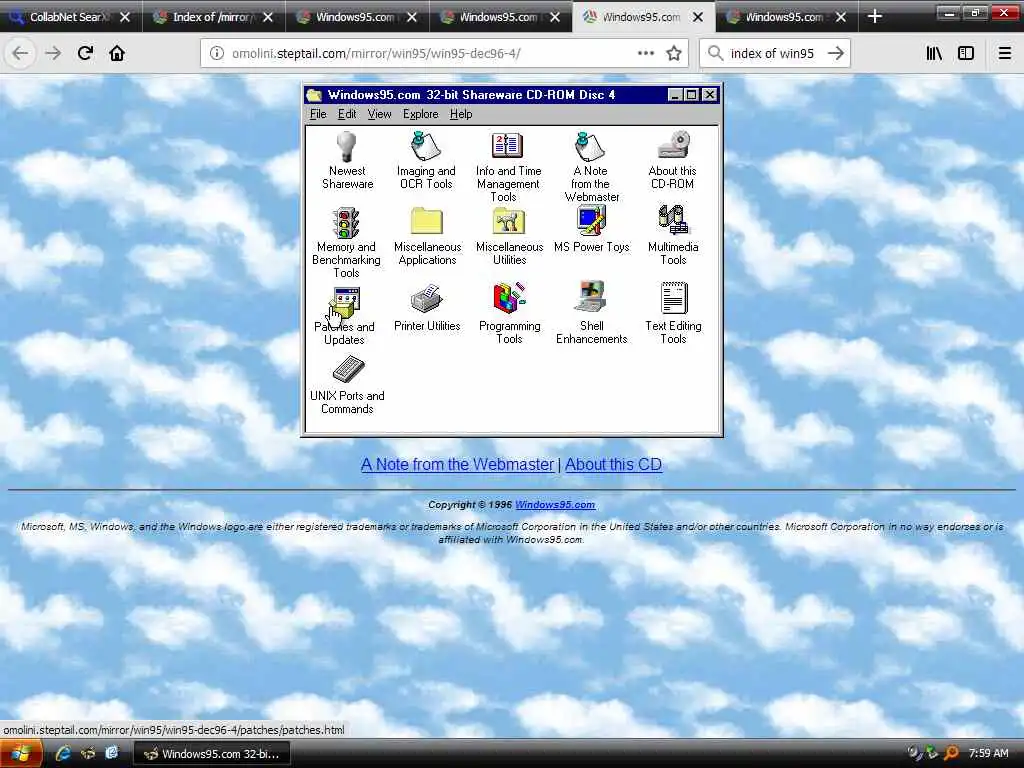This screenshot has width=1024, height=768.
Task: Click the 7:59 AM taskbar clock
Action: point(989,754)
